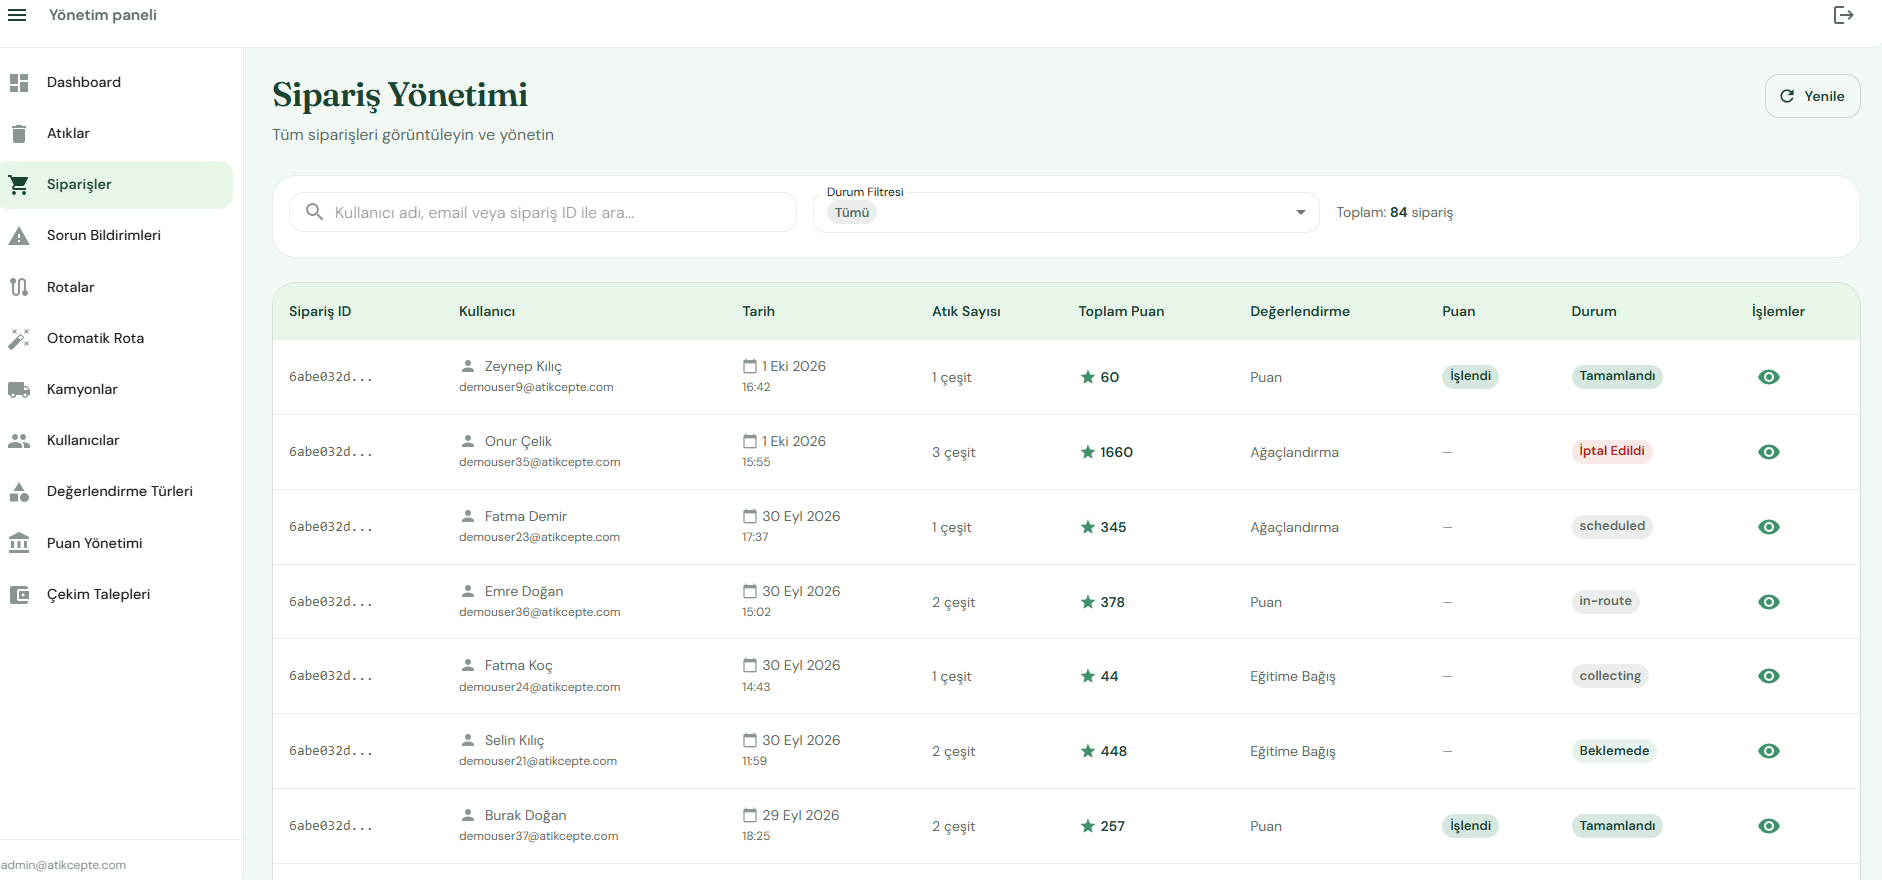Click the 1660 points value
Viewport: 1882px width, 880px height.
[1116, 452]
